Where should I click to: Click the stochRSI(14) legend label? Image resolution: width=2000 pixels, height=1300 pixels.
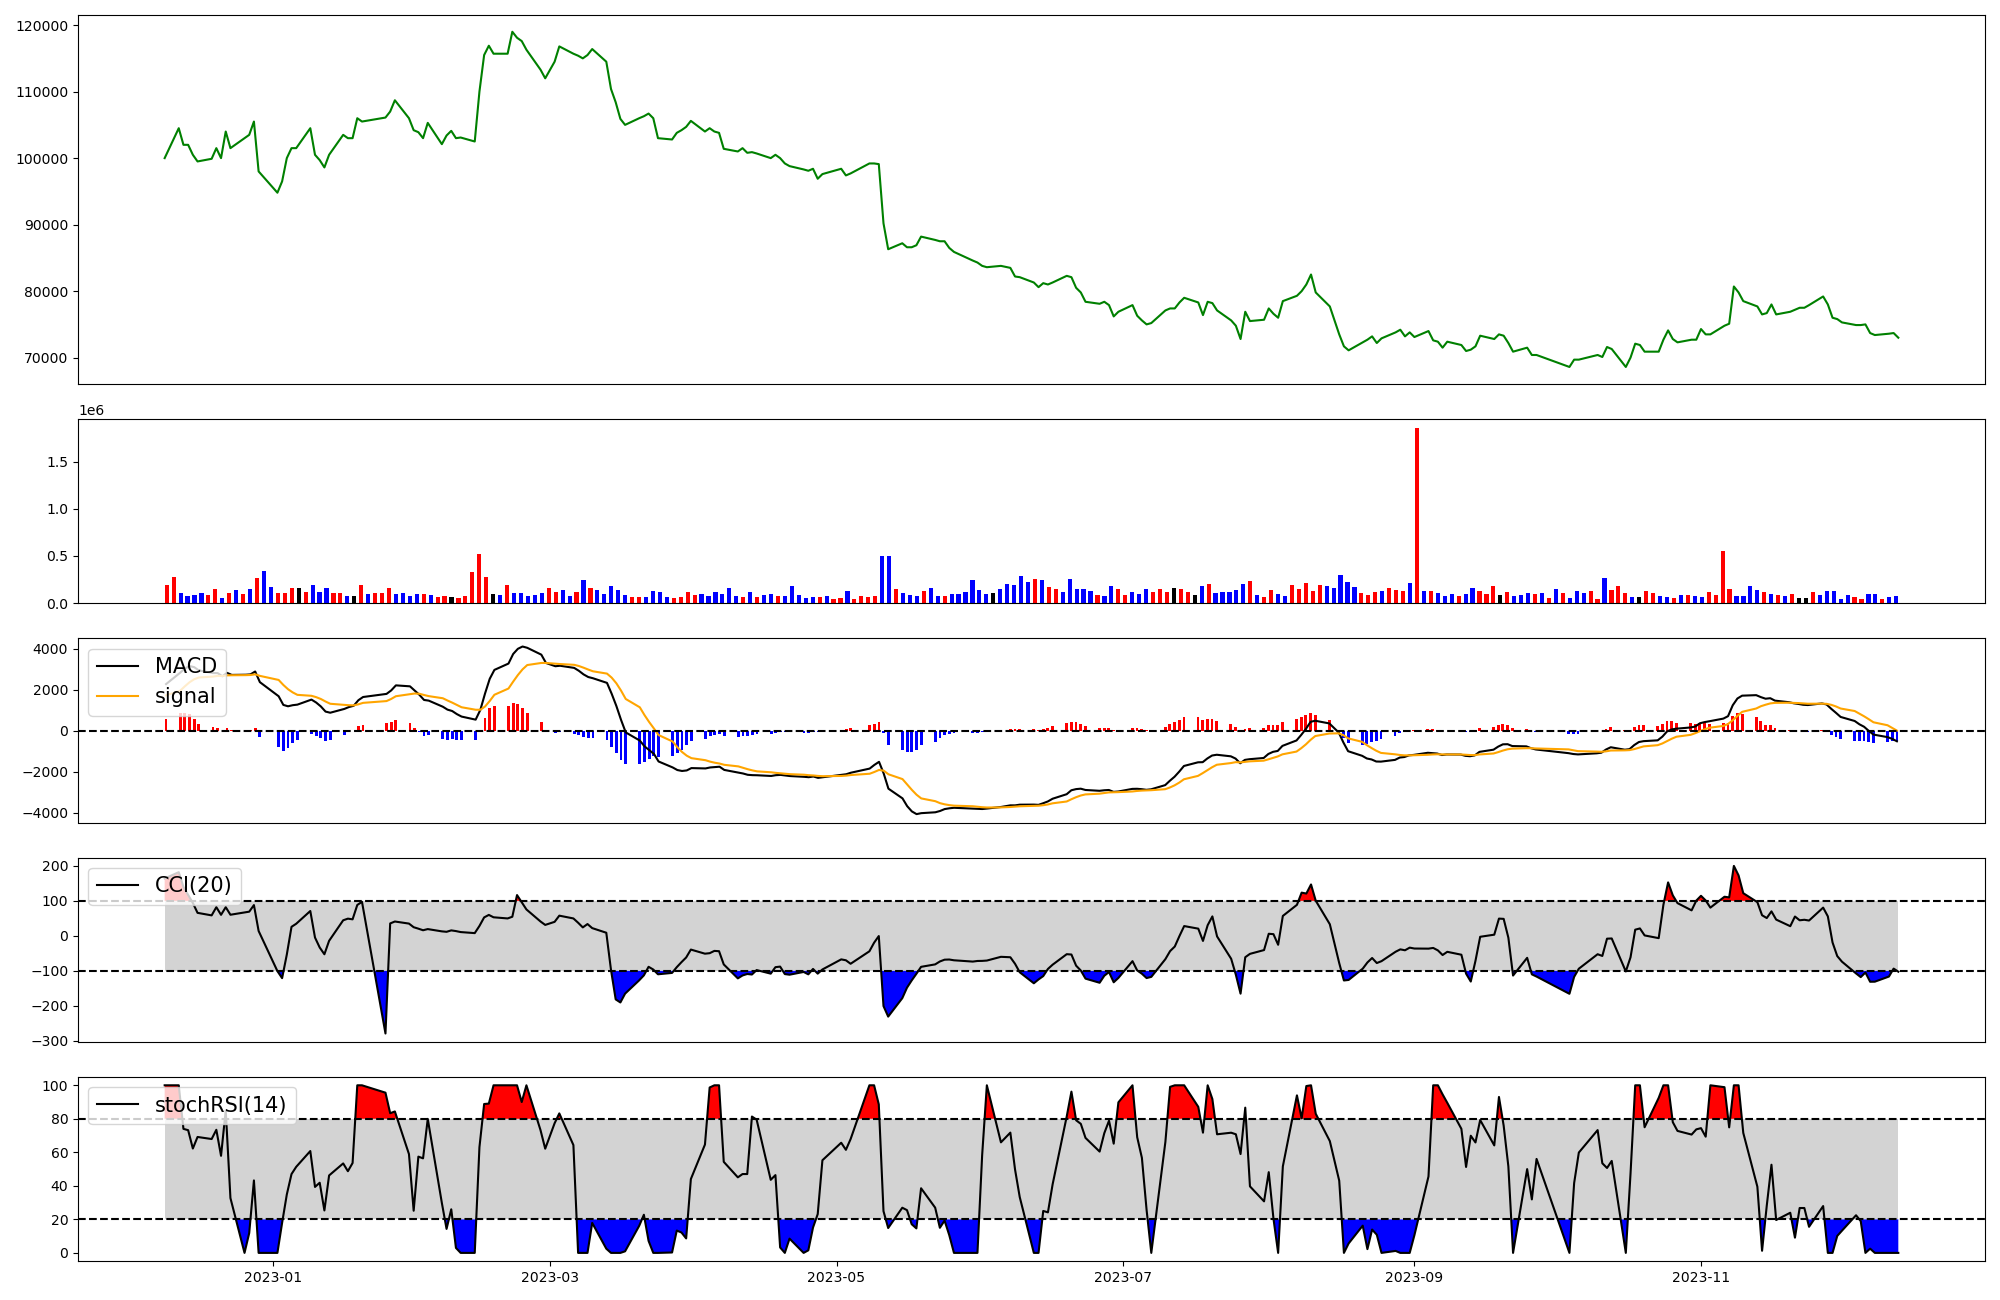point(220,1104)
